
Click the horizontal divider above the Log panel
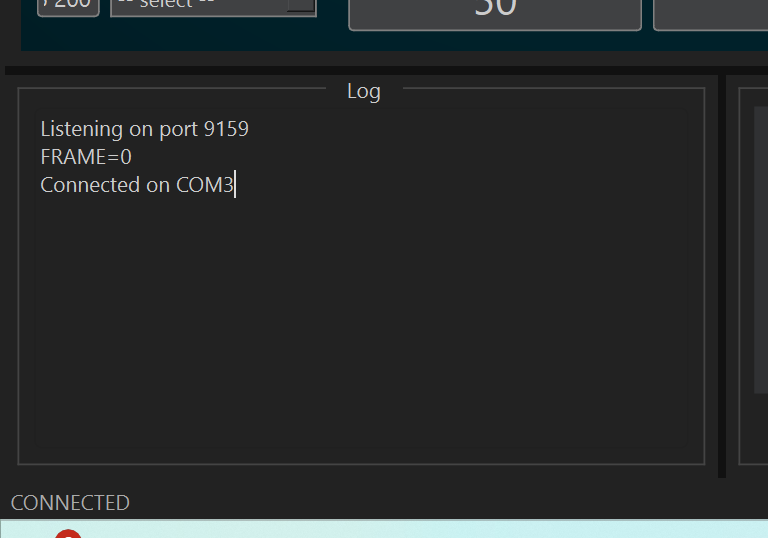click(x=386, y=71)
